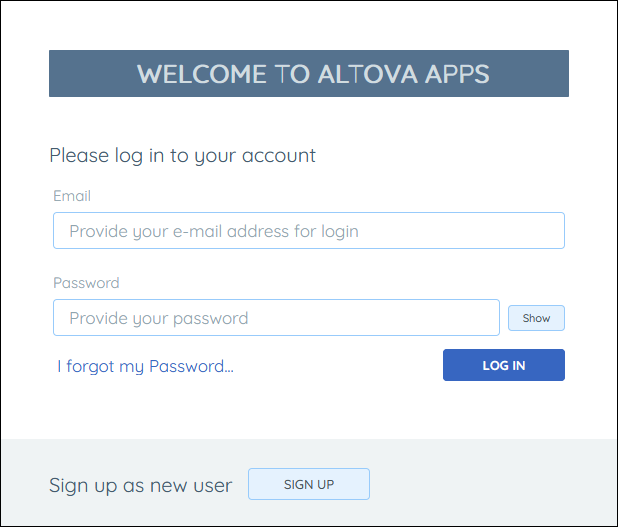618x527 pixels.
Task: Open the I forgot my Password link
Action: coord(145,366)
